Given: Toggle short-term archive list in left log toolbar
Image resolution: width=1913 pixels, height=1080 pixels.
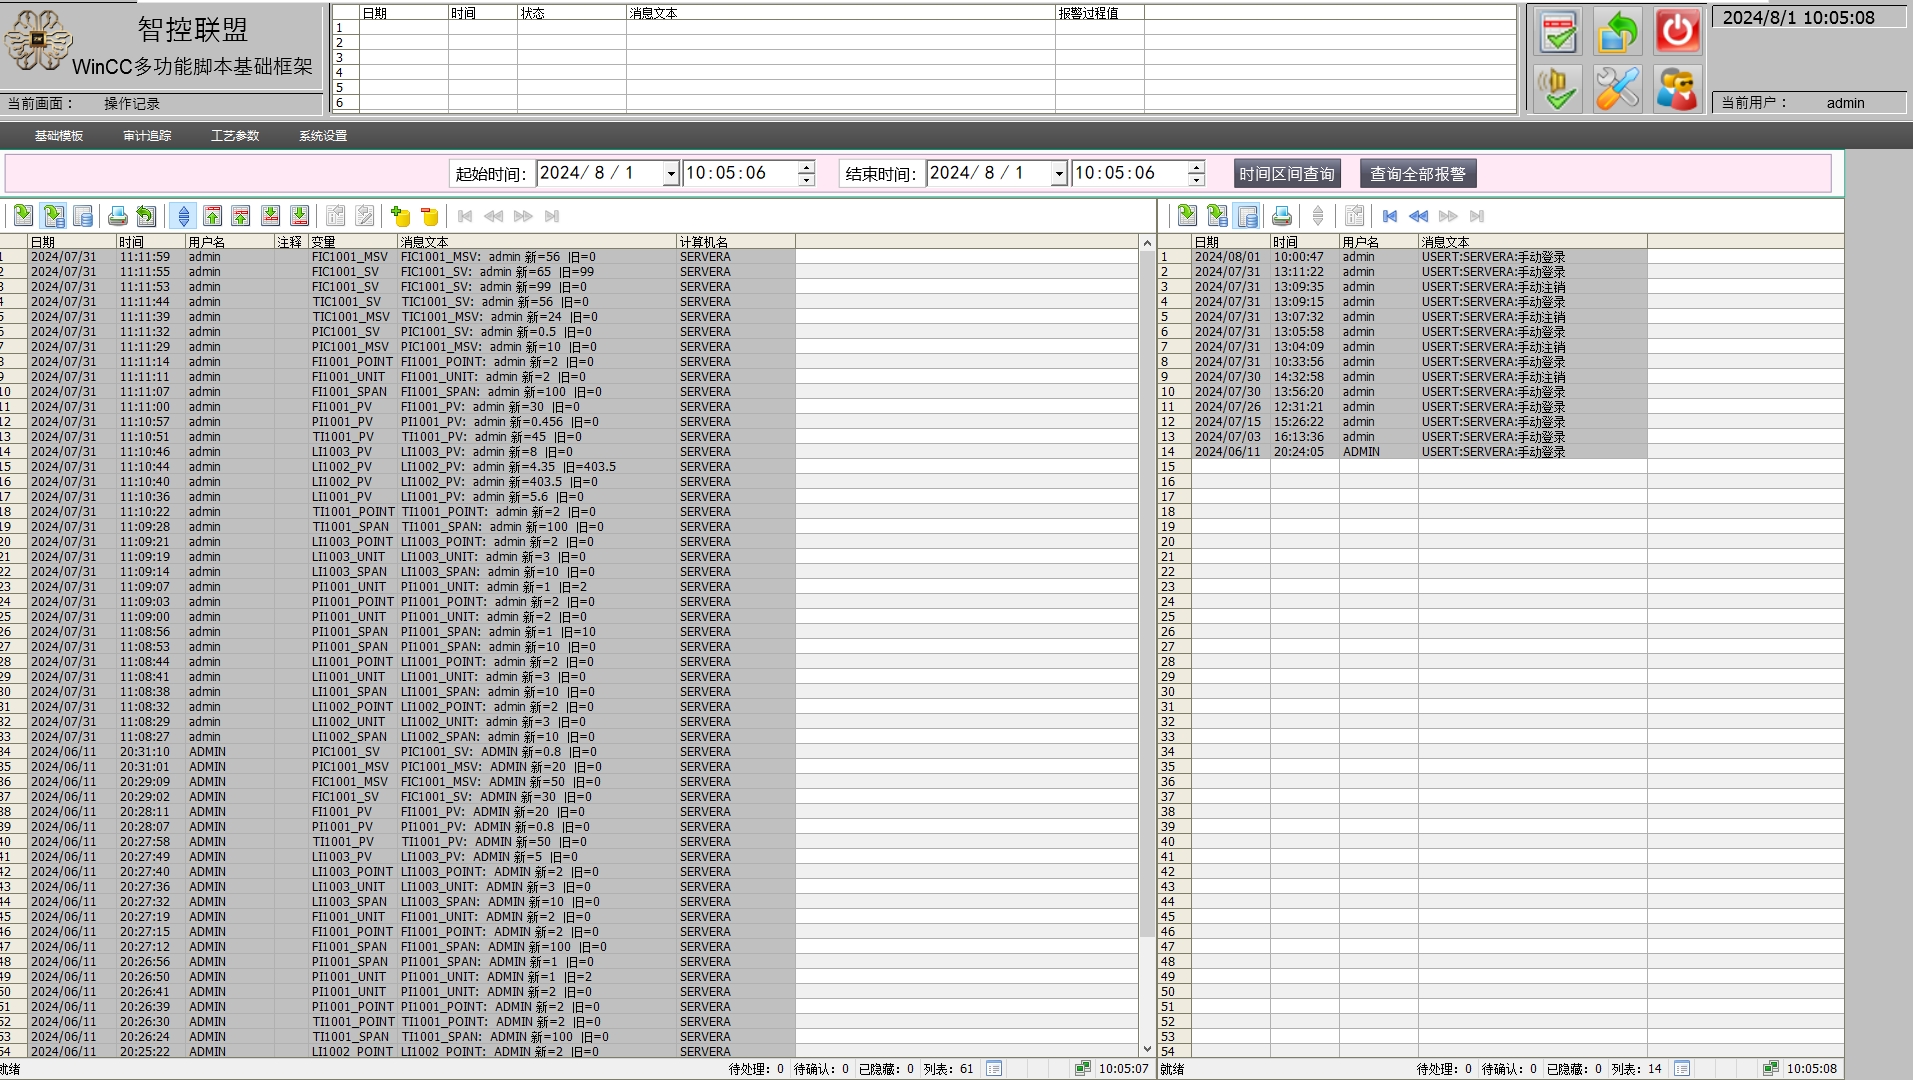Looking at the screenshot, I should (x=54, y=216).
